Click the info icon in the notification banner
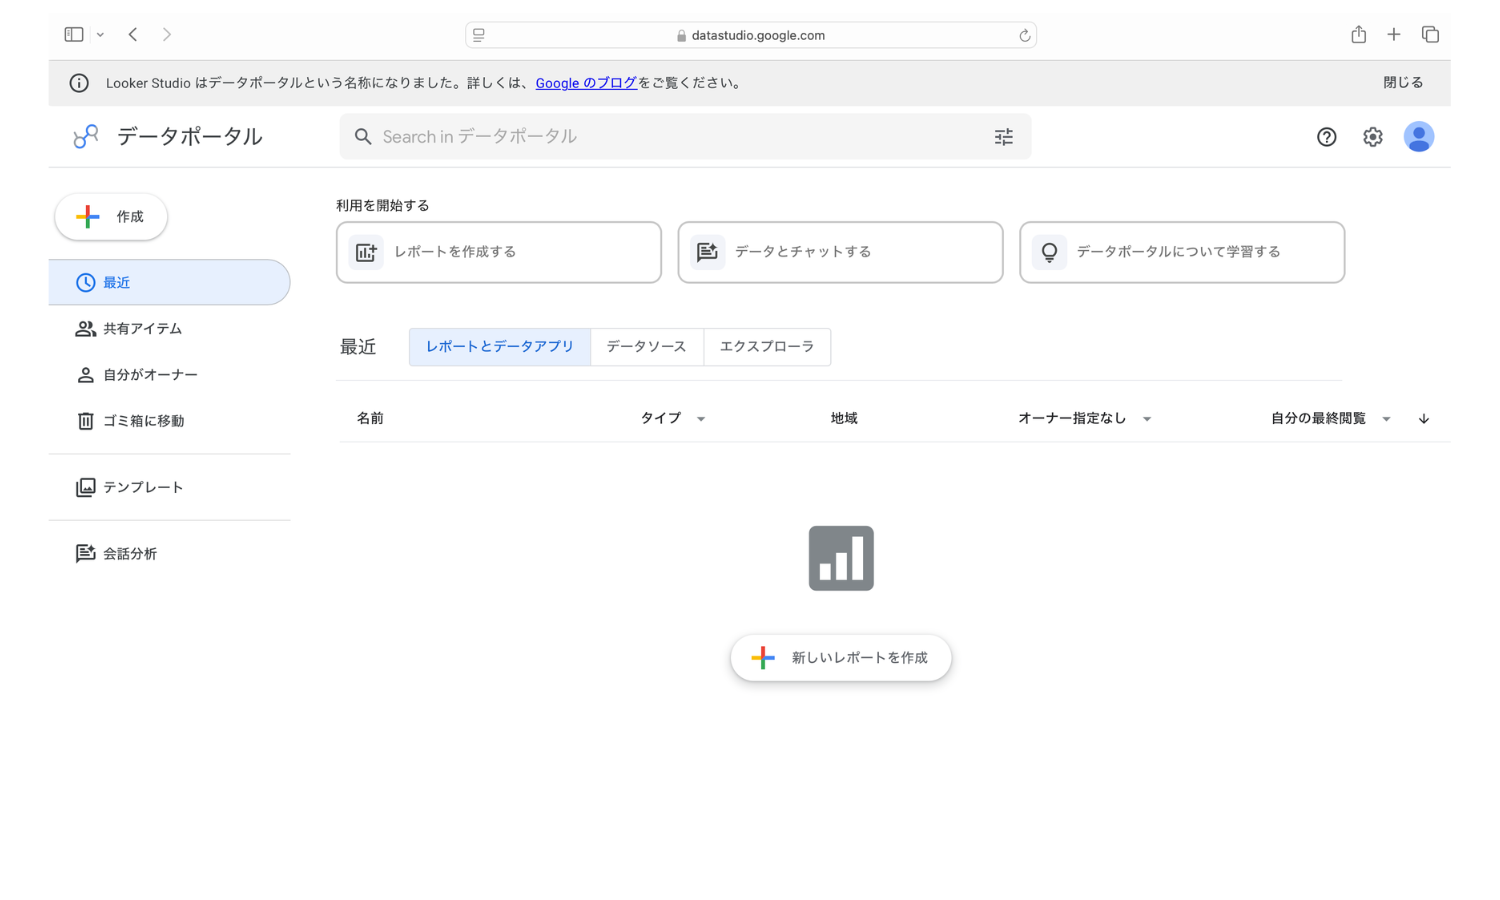The height and width of the screenshot is (900, 1500). tap(79, 83)
